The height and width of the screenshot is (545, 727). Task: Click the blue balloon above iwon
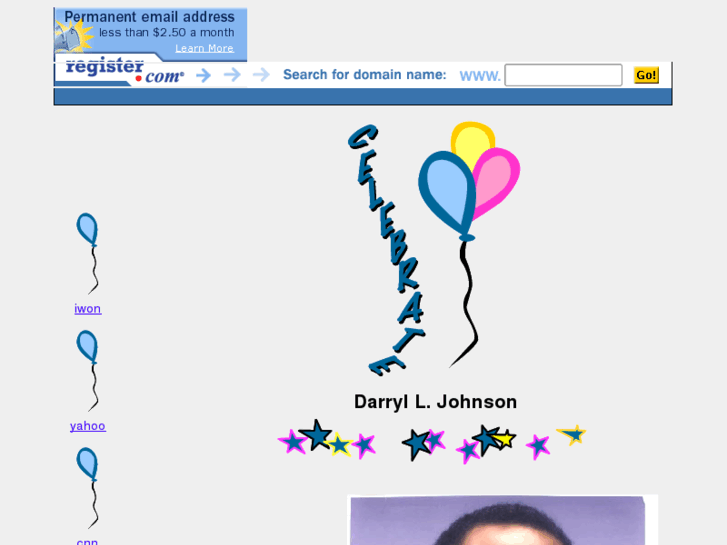click(x=88, y=253)
